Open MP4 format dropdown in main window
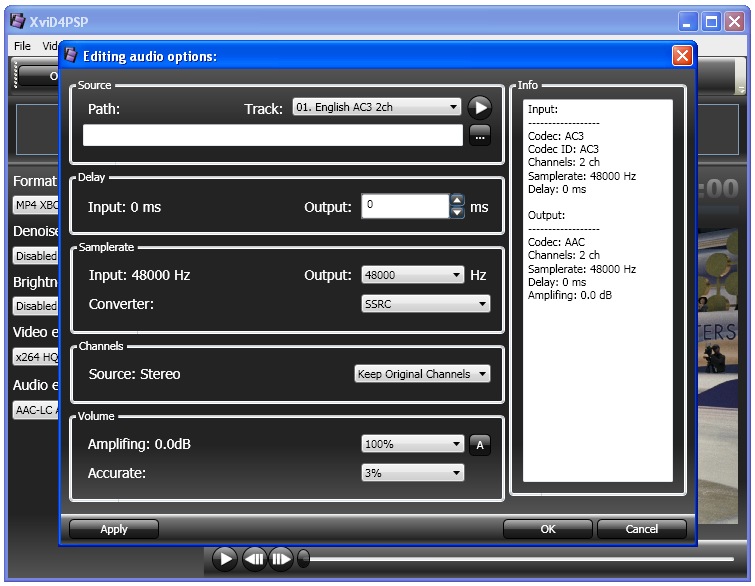 [x=36, y=205]
